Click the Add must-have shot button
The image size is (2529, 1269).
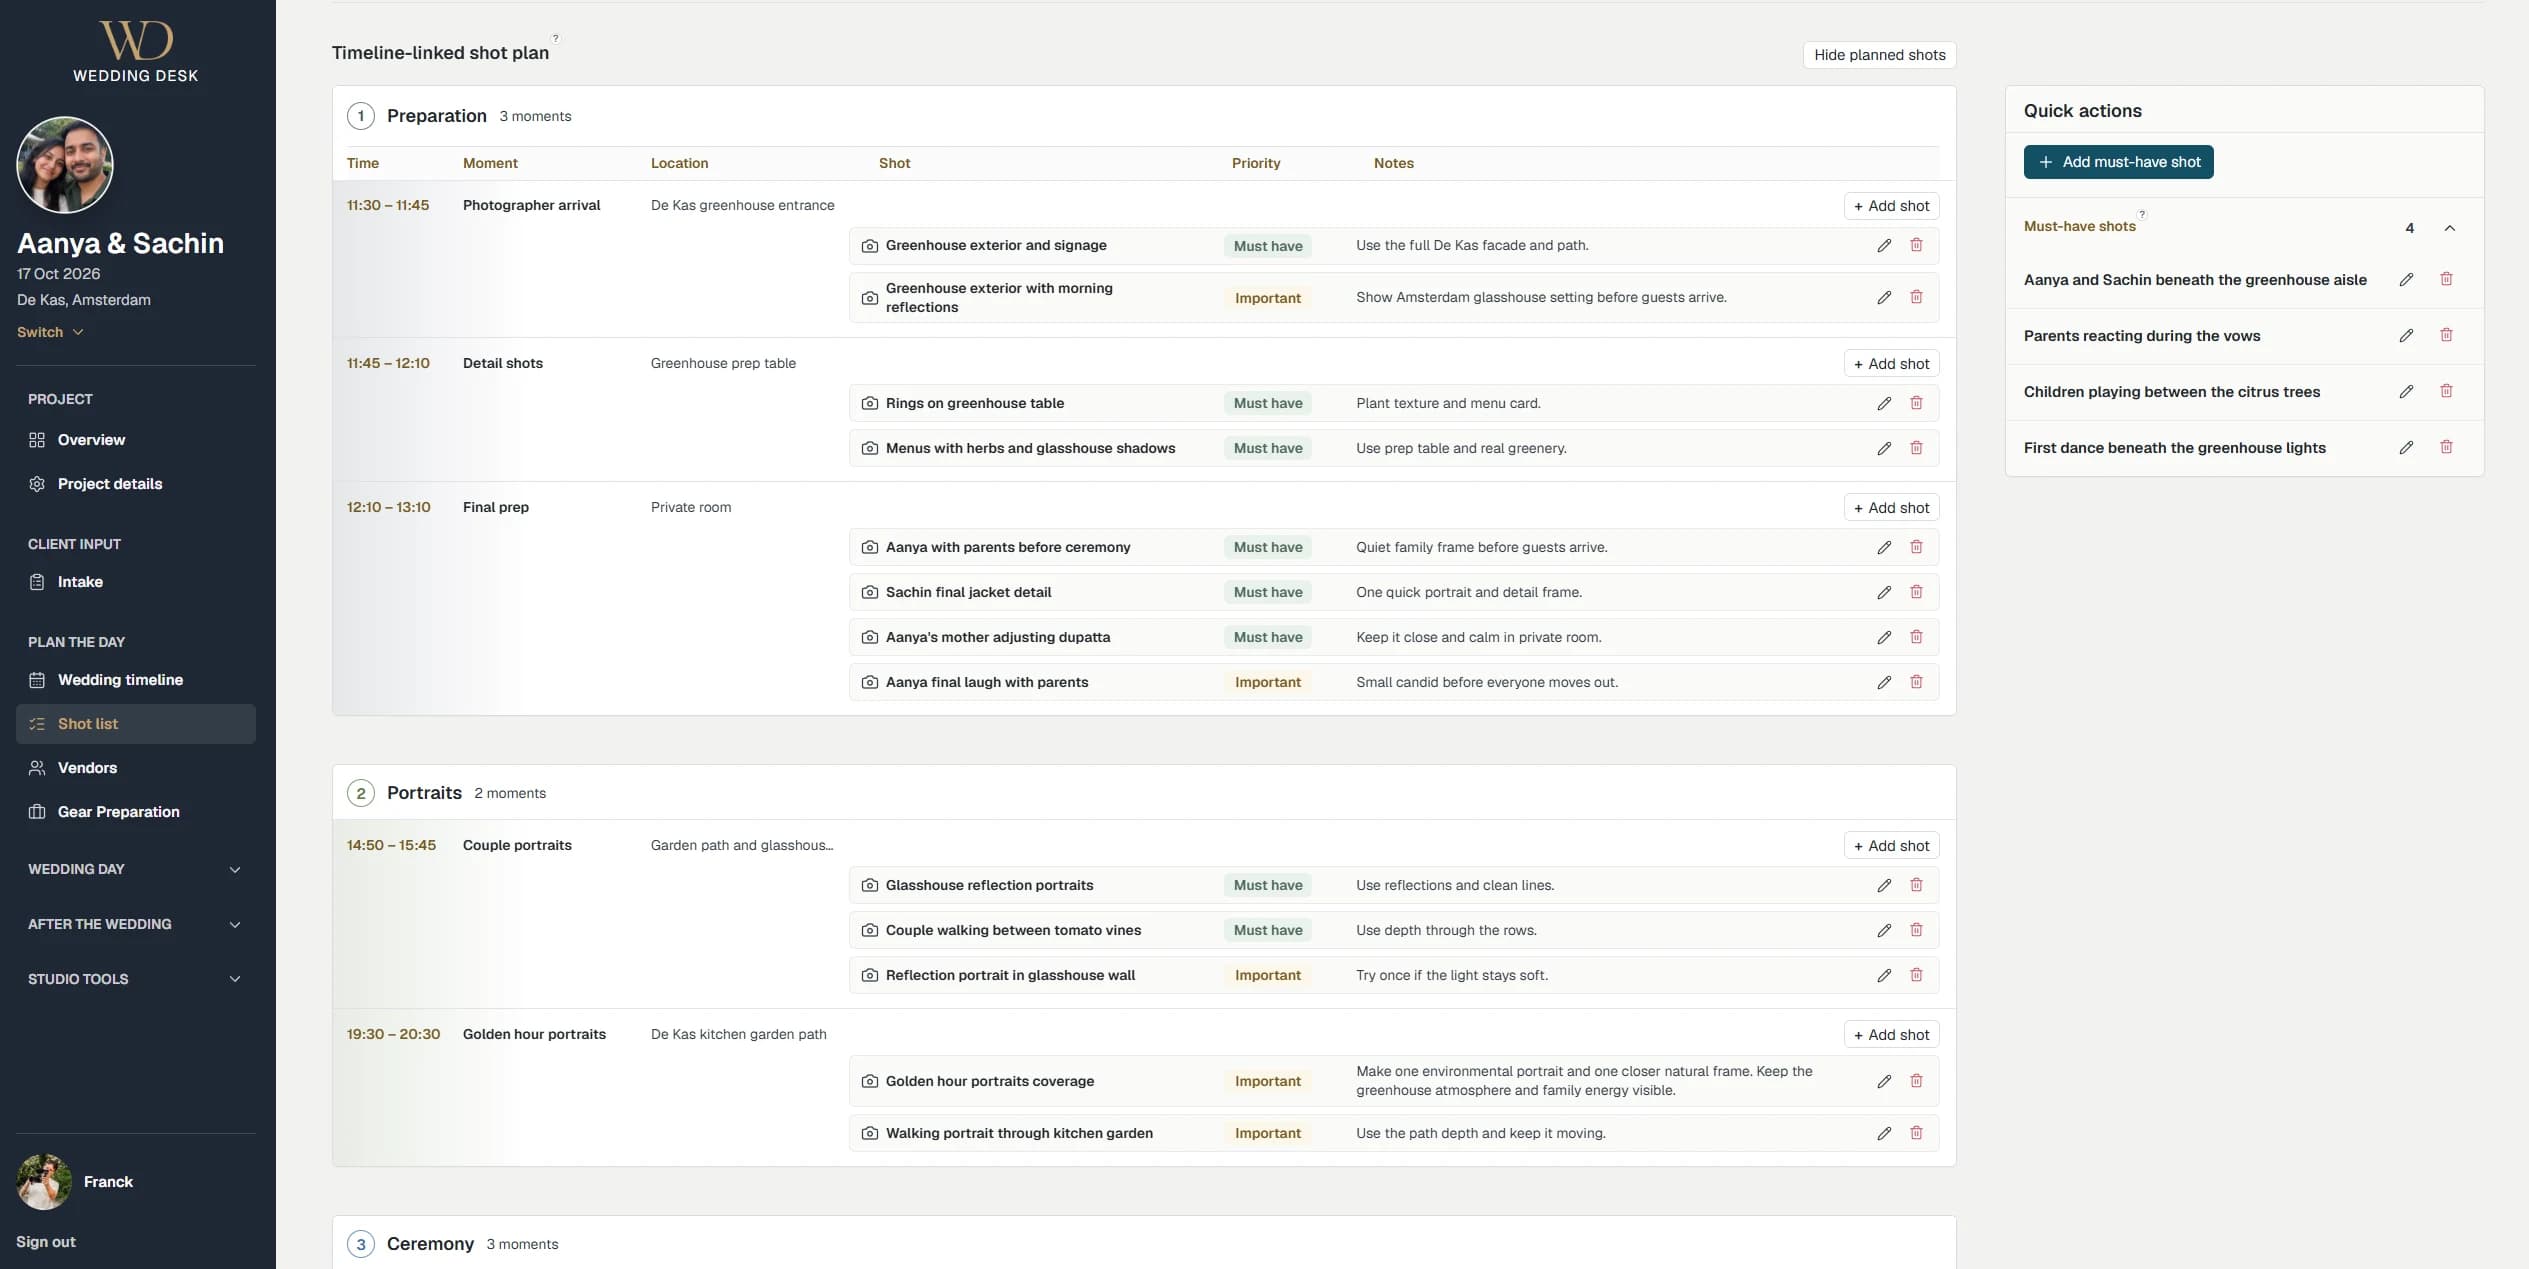[x=2118, y=162]
